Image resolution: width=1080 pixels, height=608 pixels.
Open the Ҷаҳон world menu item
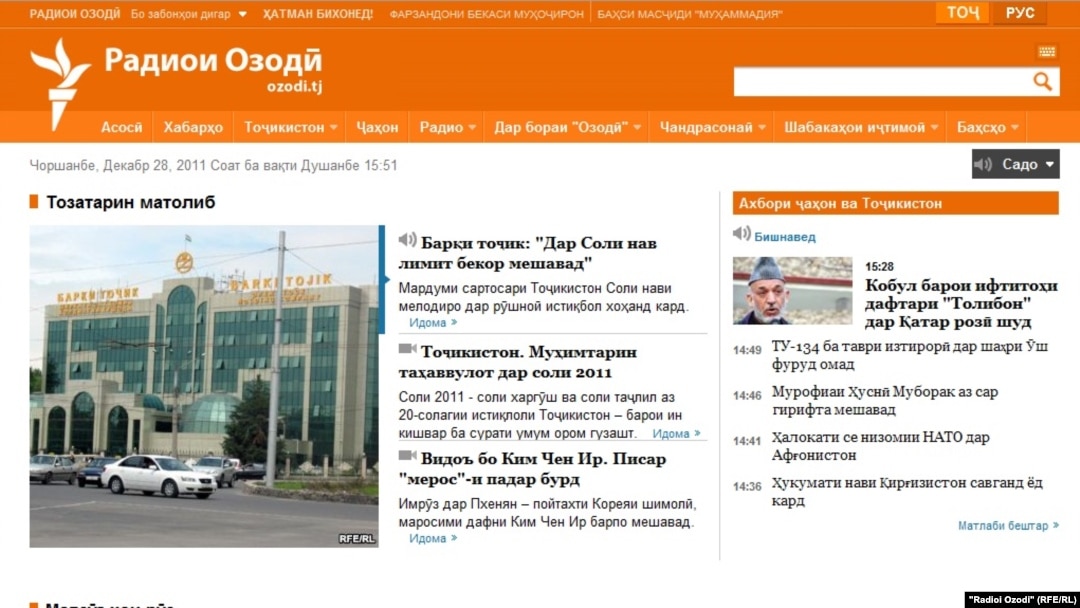point(377,127)
